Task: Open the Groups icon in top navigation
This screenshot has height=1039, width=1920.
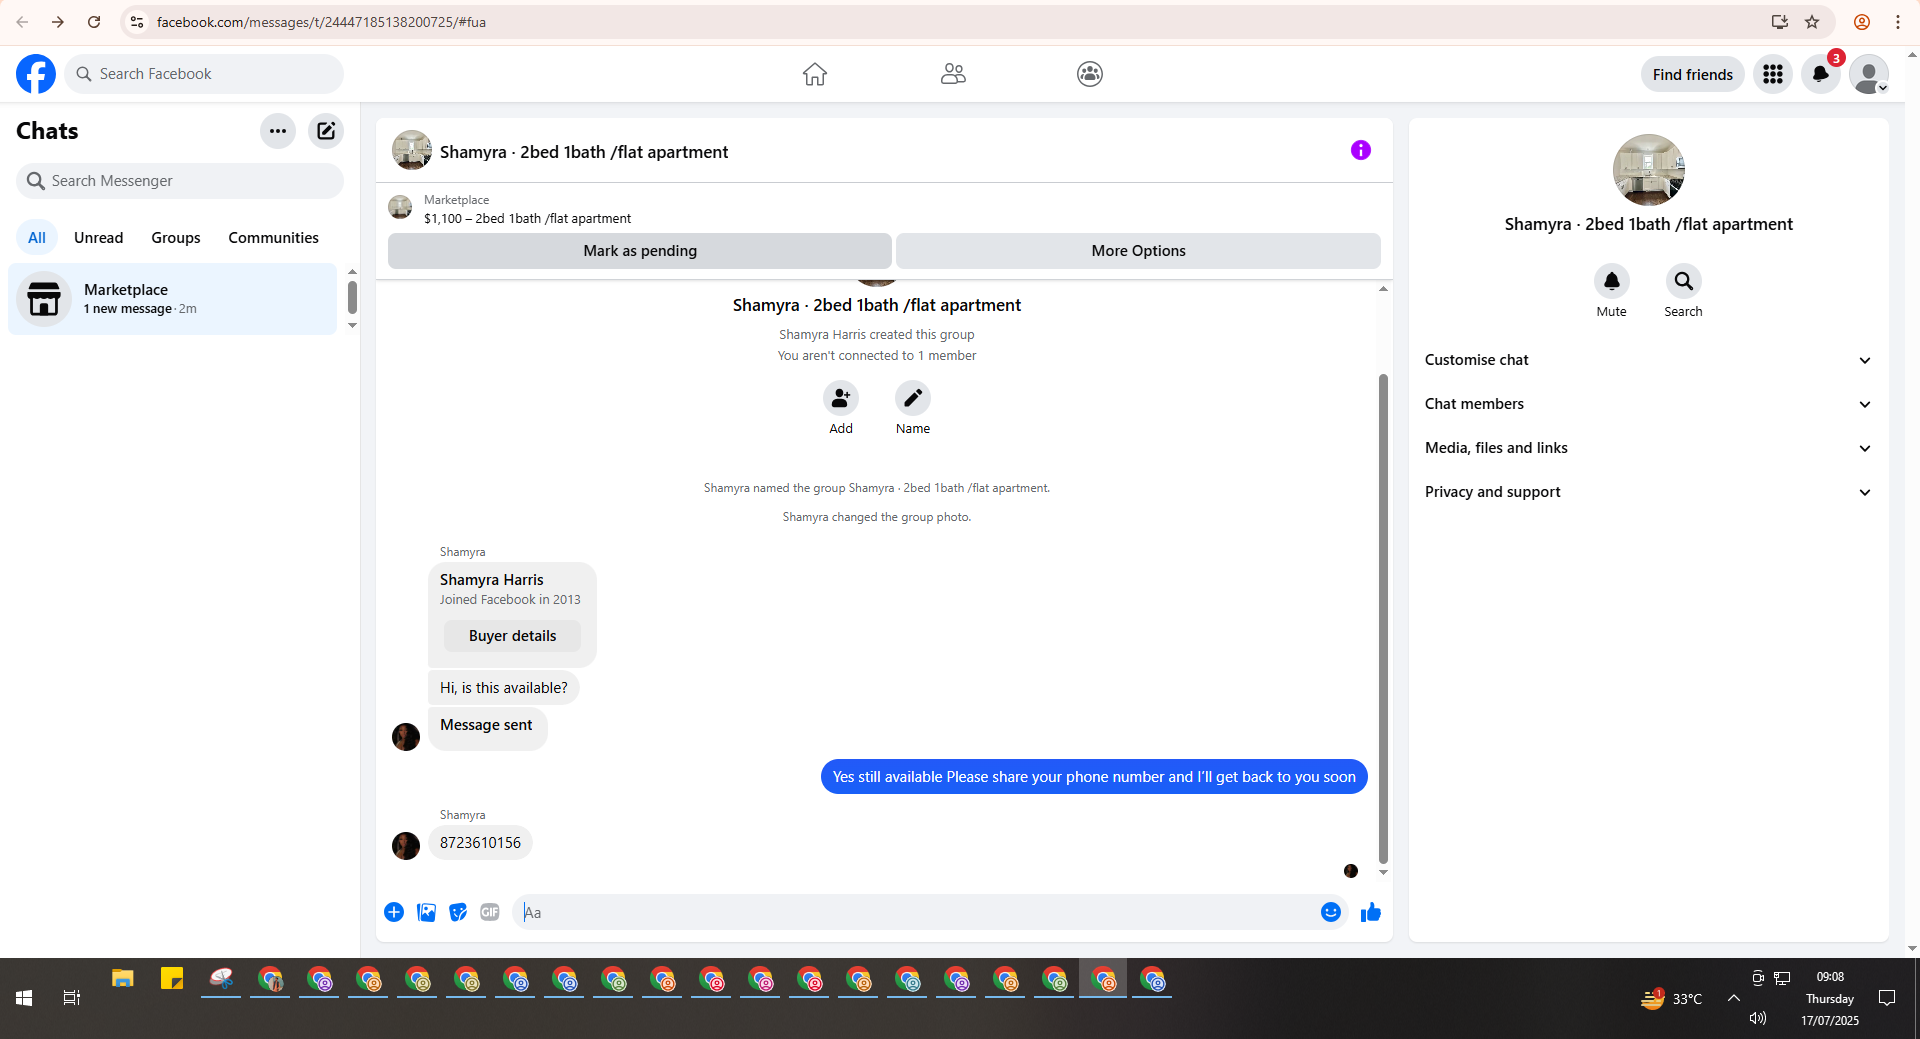Action: pyautogui.click(x=1090, y=74)
